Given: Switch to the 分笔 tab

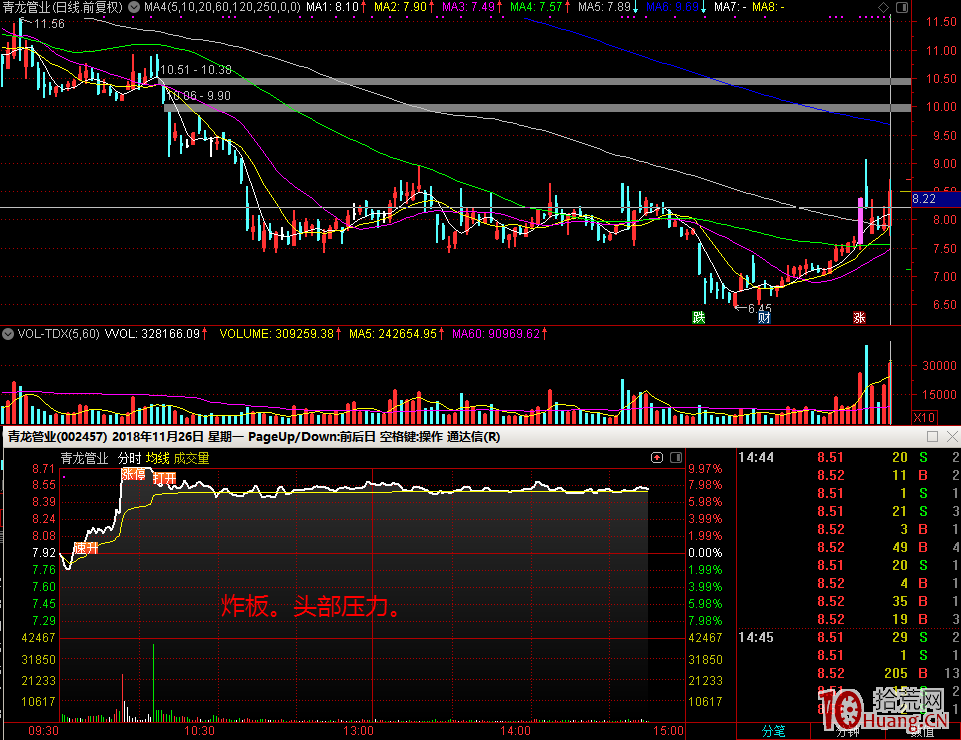Looking at the screenshot, I should [x=774, y=731].
